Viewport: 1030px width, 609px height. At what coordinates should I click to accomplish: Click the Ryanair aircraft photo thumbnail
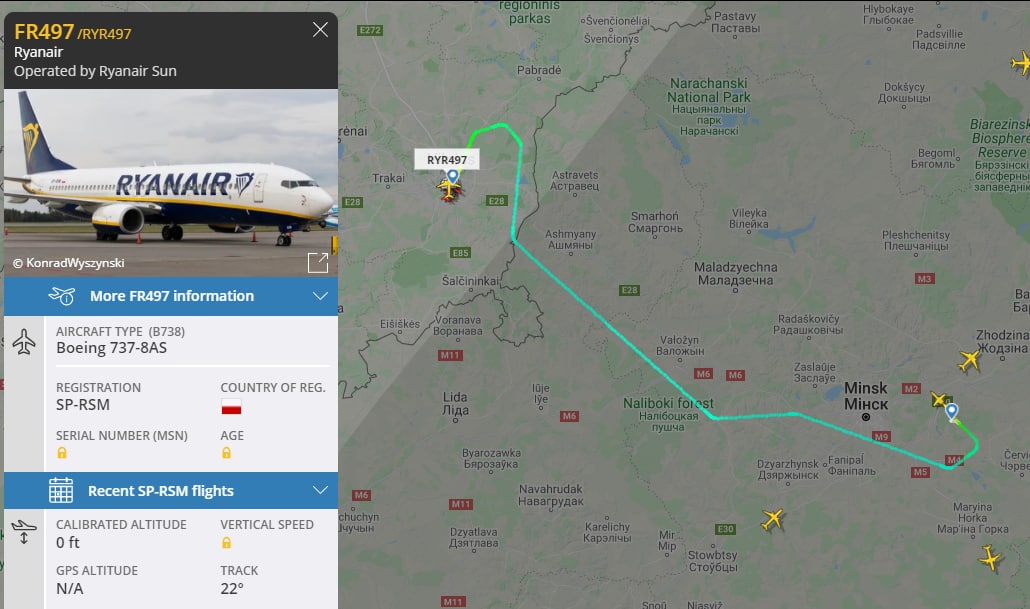click(x=171, y=183)
